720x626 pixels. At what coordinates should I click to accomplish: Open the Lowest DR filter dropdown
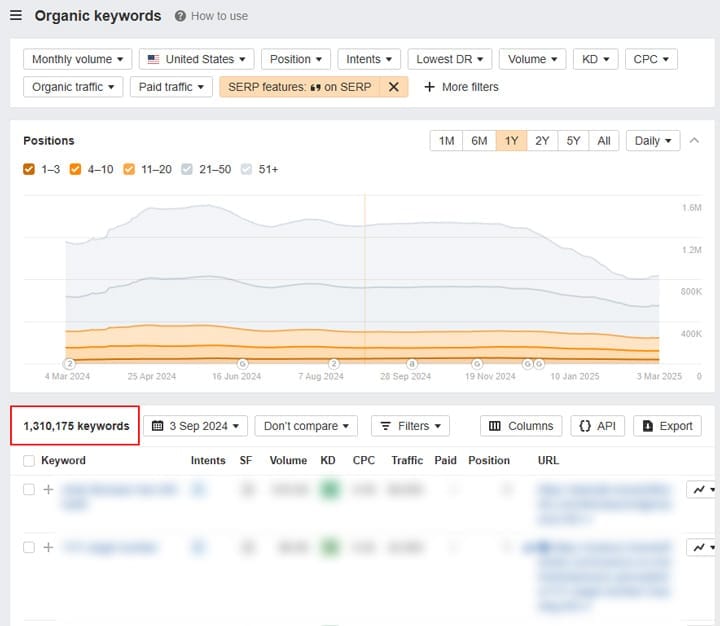click(450, 59)
